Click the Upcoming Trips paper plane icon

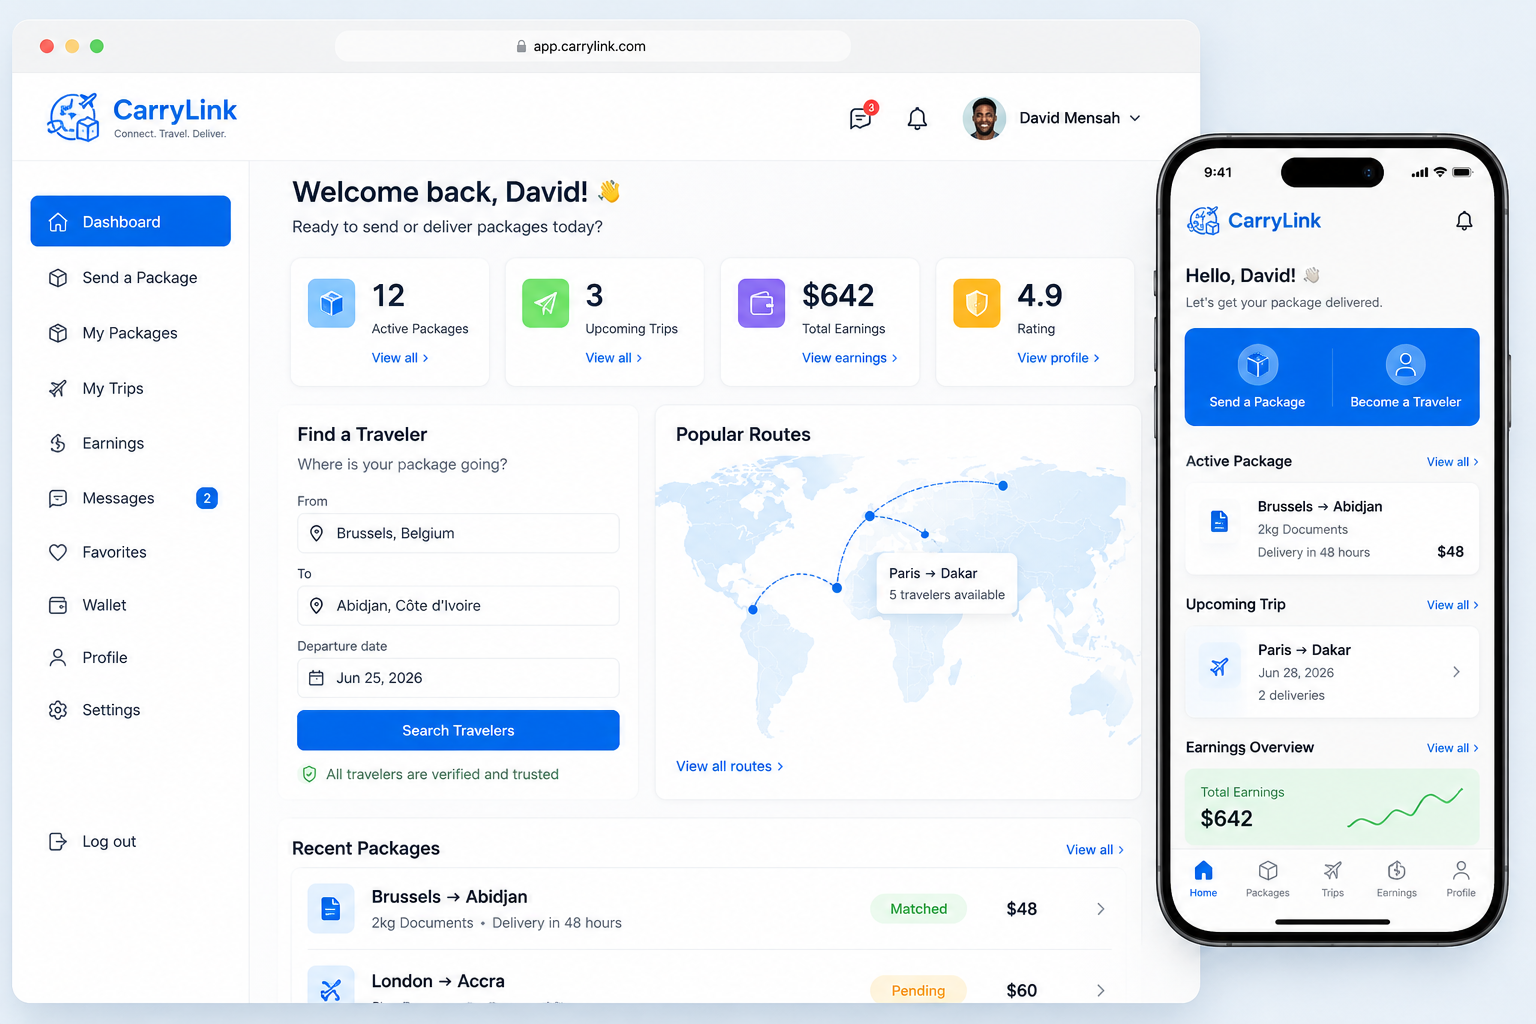tap(546, 303)
